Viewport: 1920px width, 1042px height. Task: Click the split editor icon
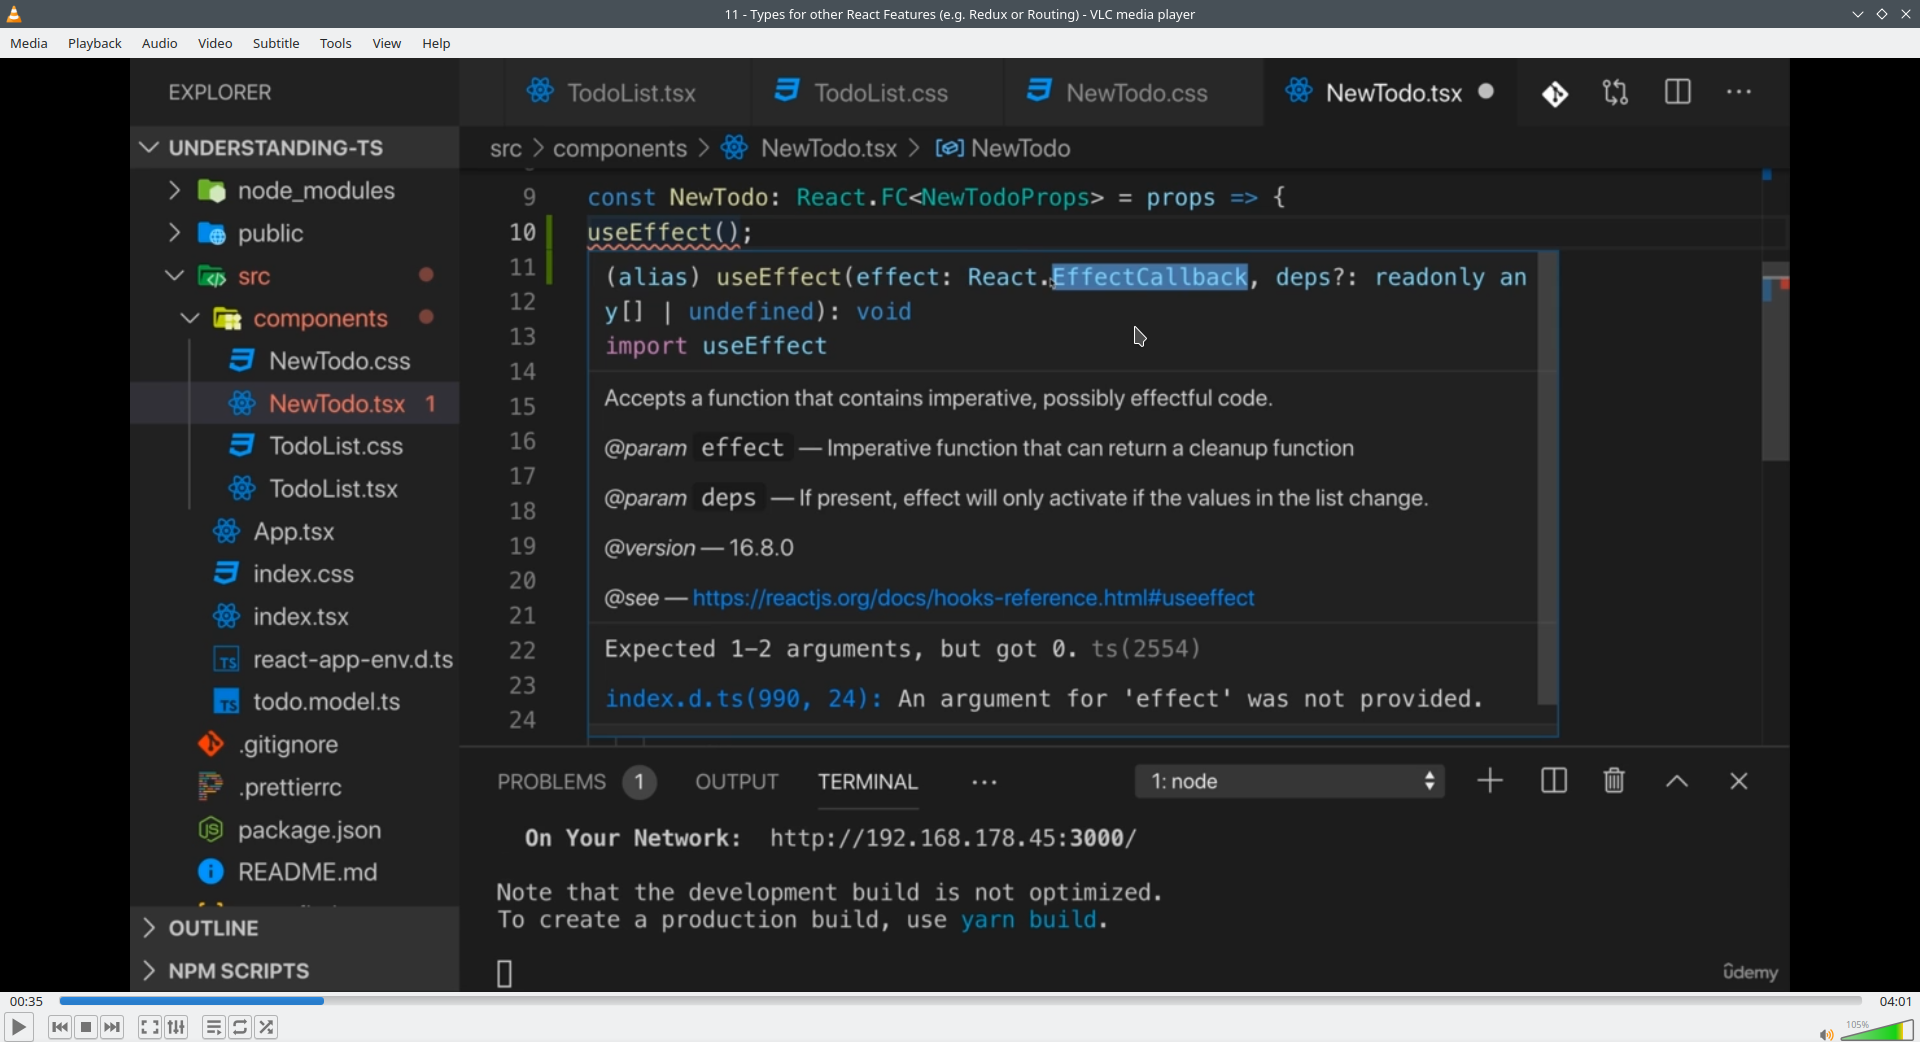tap(1678, 93)
